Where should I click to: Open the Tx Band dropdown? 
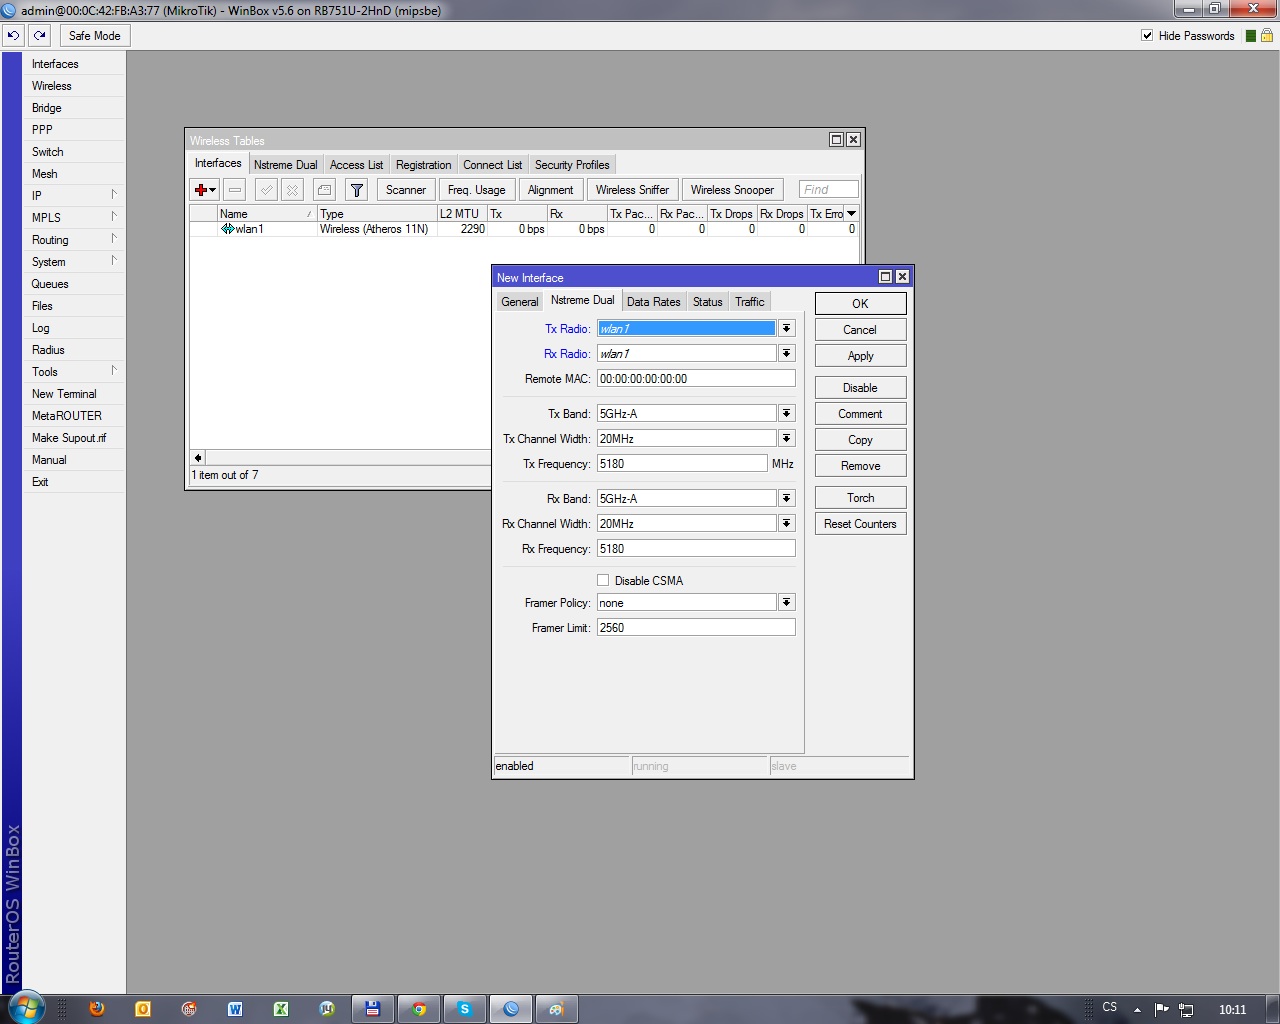point(787,413)
